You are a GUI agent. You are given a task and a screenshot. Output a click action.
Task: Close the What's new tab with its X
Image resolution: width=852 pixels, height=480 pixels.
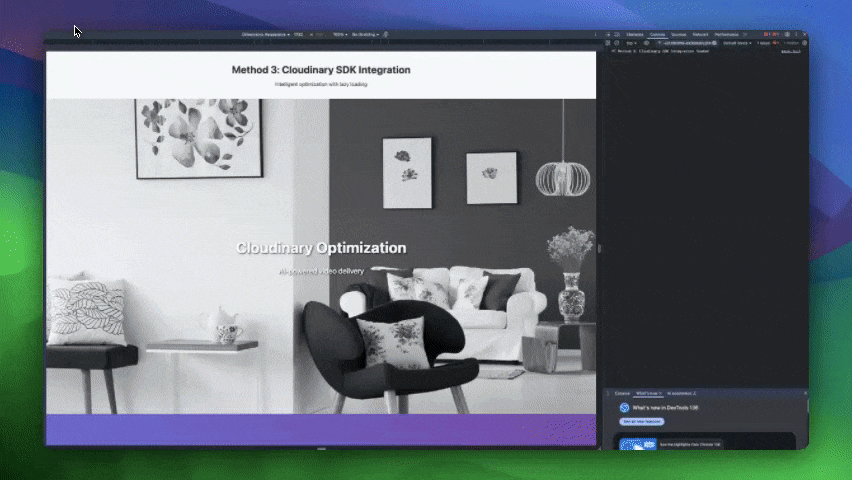coord(660,394)
